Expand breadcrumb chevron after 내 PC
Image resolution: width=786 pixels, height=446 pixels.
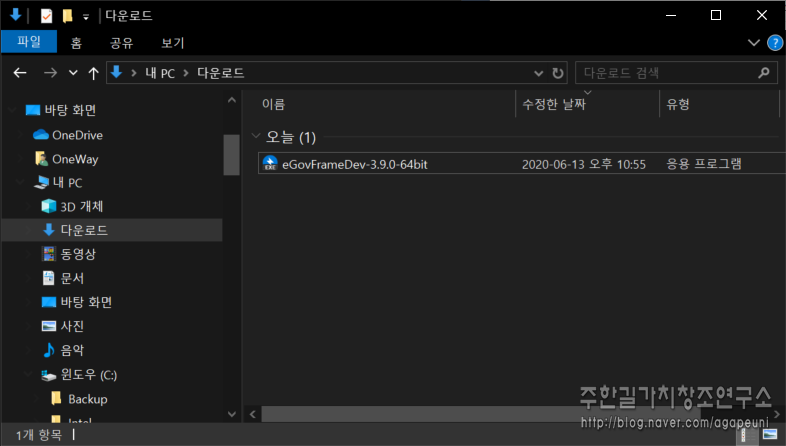(x=186, y=73)
